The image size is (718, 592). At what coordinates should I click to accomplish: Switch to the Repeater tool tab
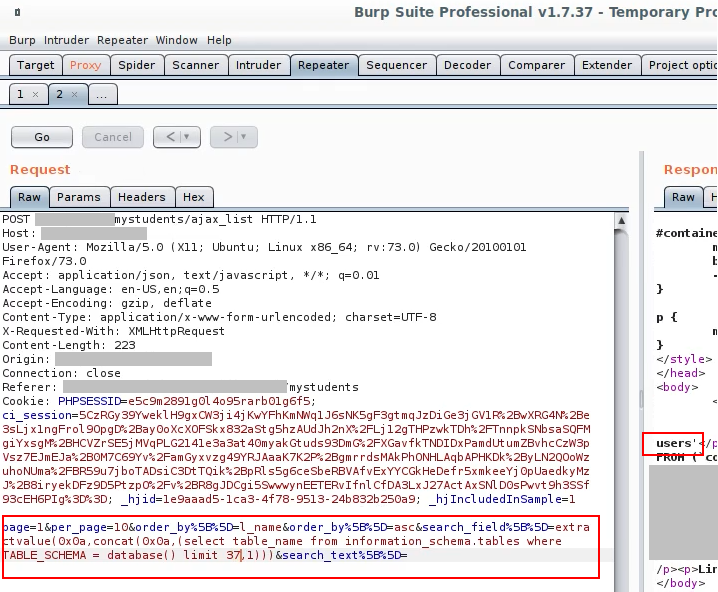[323, 65]
